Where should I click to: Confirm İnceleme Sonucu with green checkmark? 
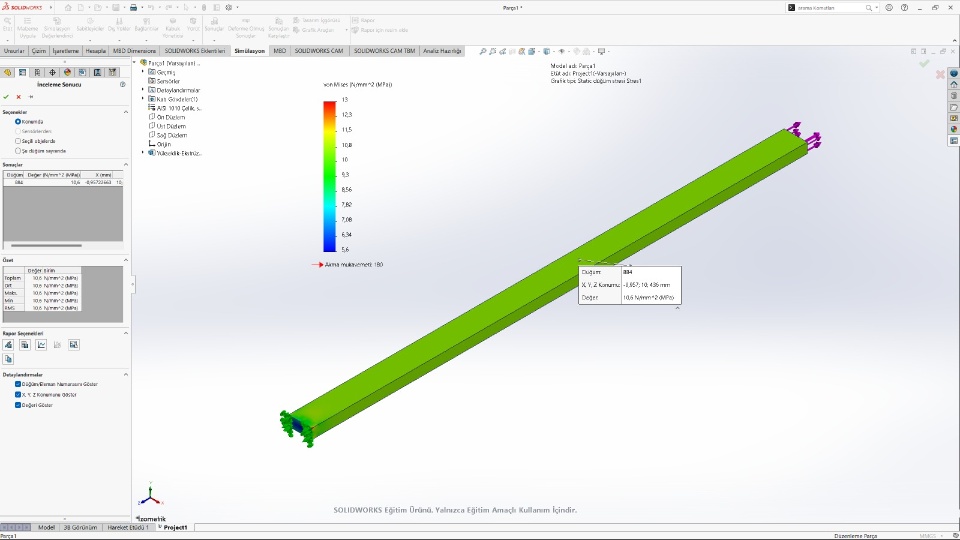(x=6, y=97)
